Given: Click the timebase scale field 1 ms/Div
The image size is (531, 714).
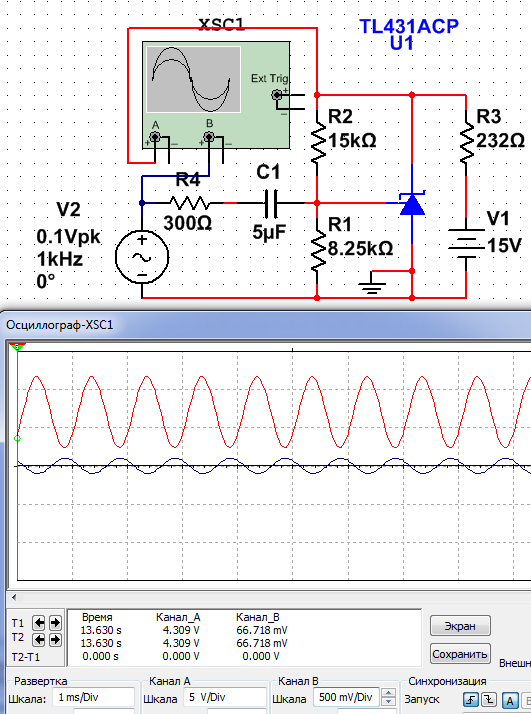Looking at the screenshot, I should [93, 697].
